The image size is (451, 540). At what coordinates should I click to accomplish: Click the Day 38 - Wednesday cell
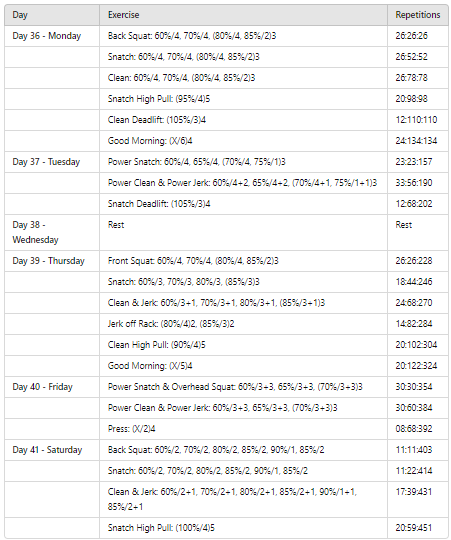pos(52,232)
